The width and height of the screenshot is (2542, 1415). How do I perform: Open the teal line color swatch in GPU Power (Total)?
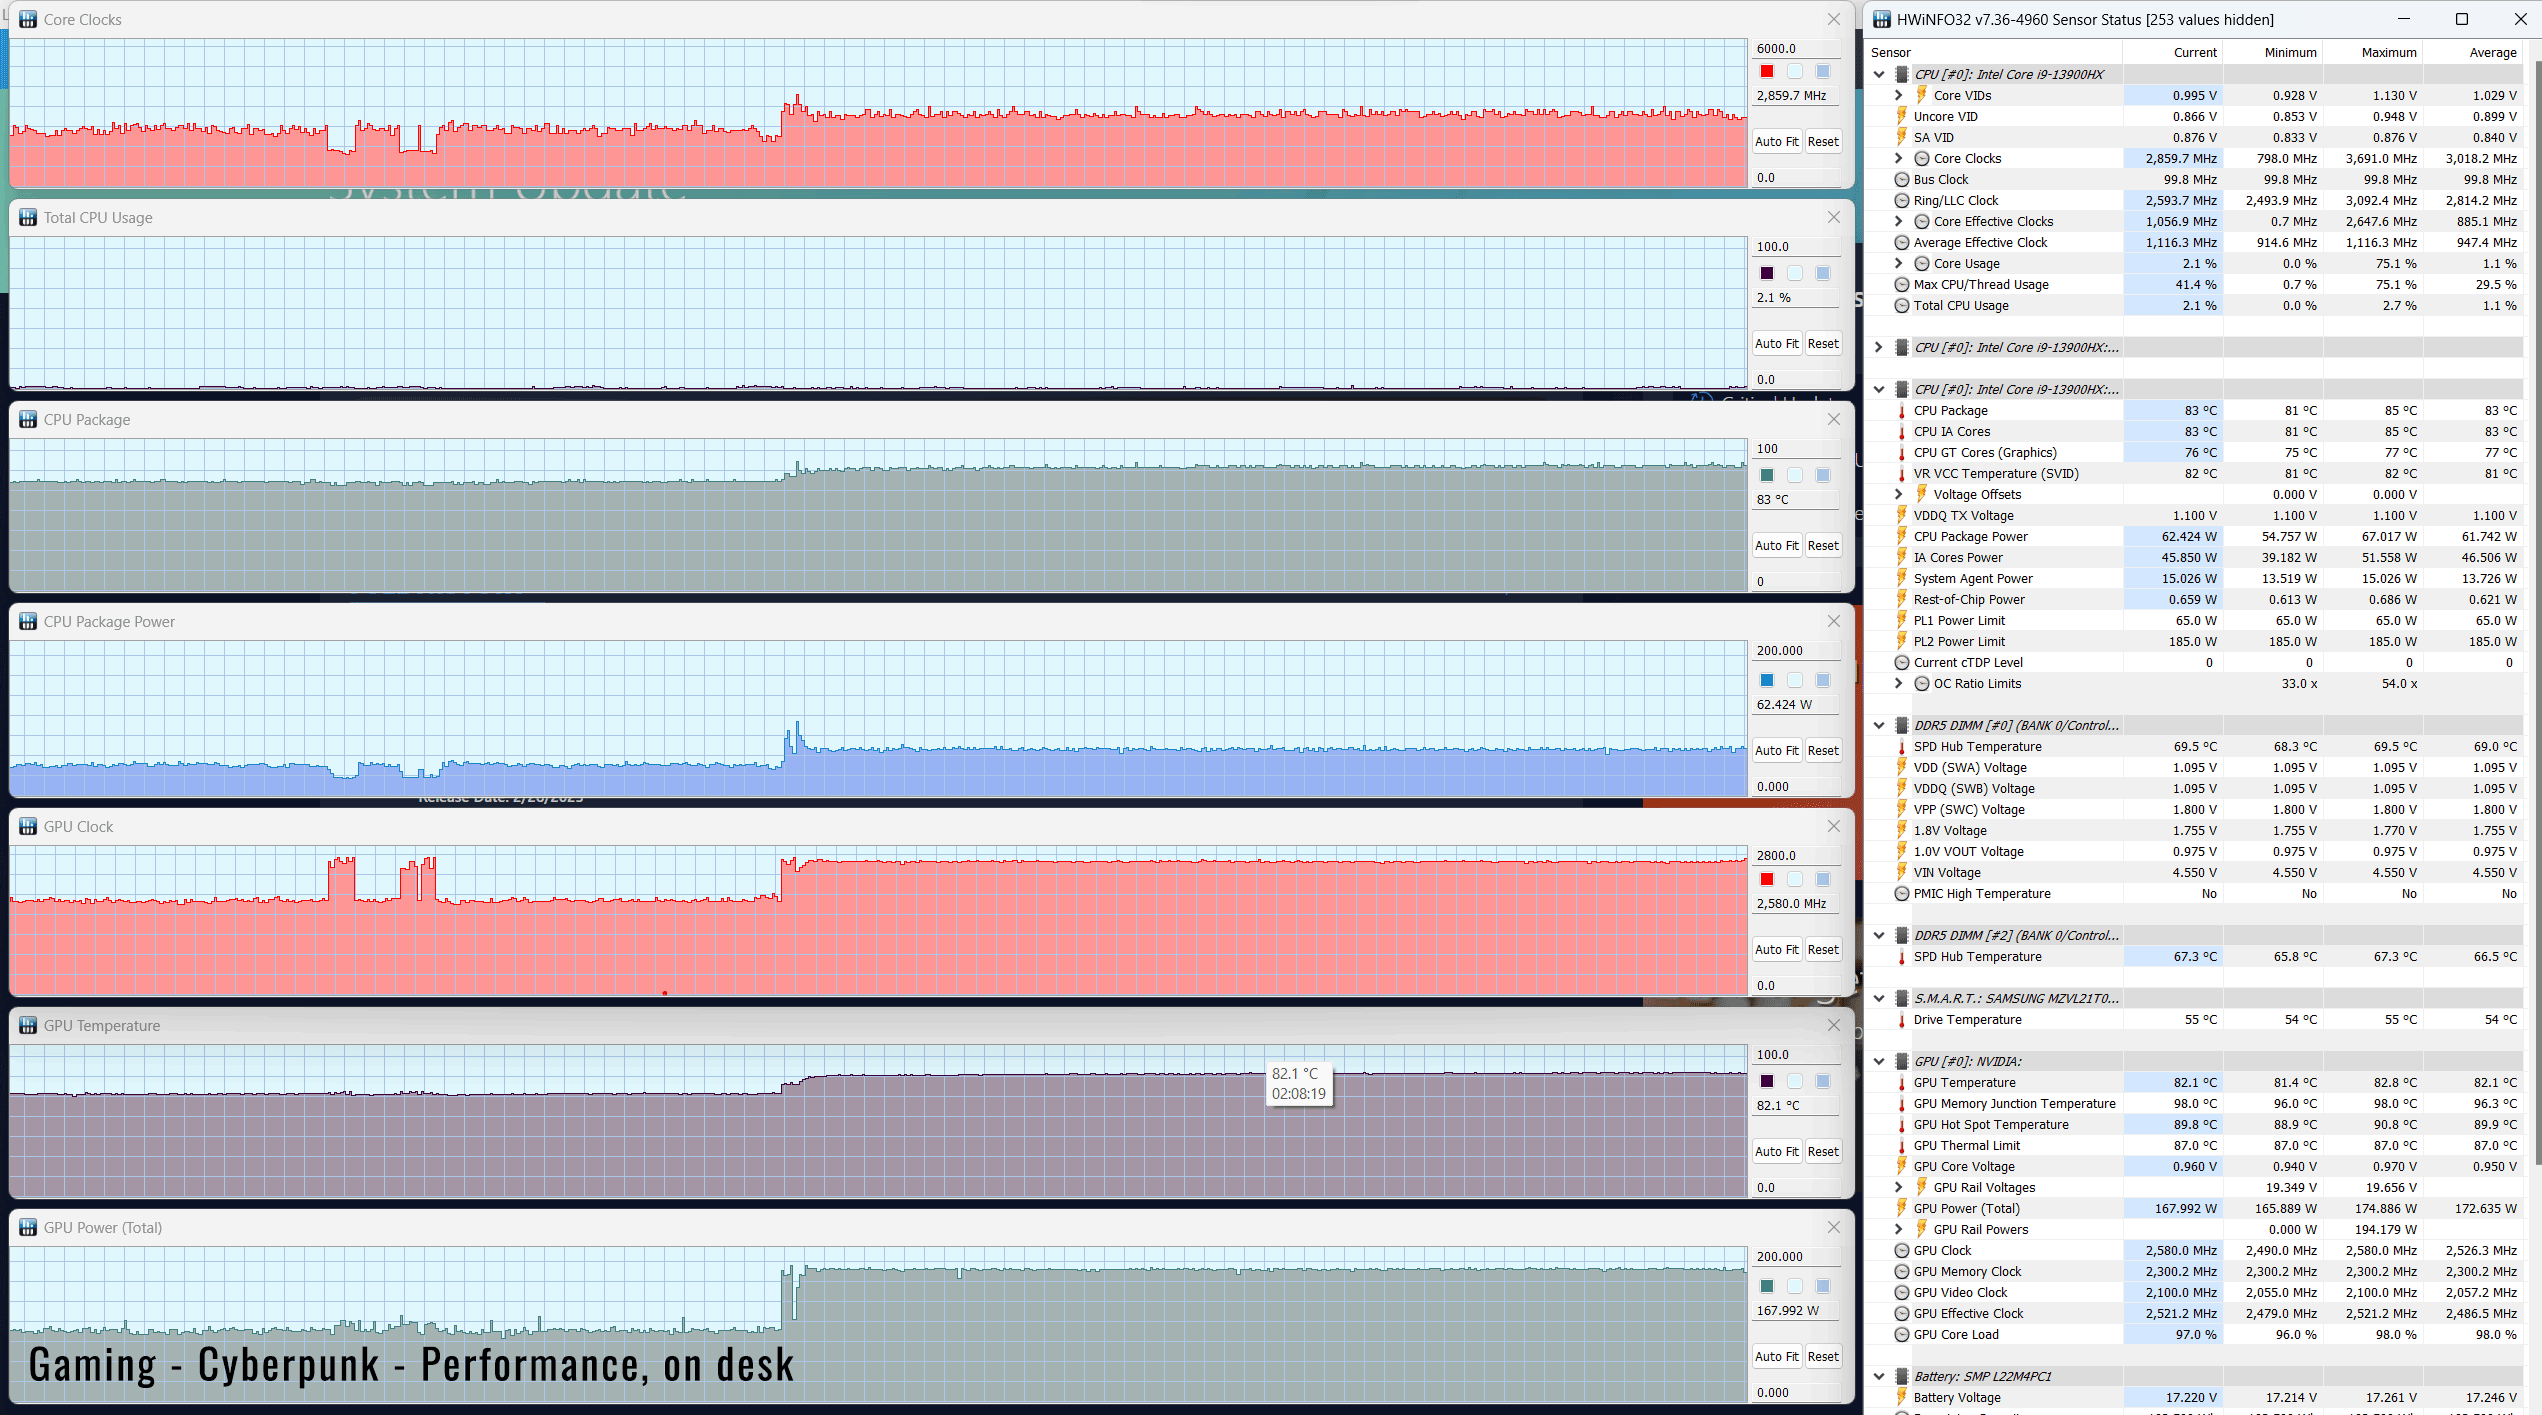point(1767,1286)
